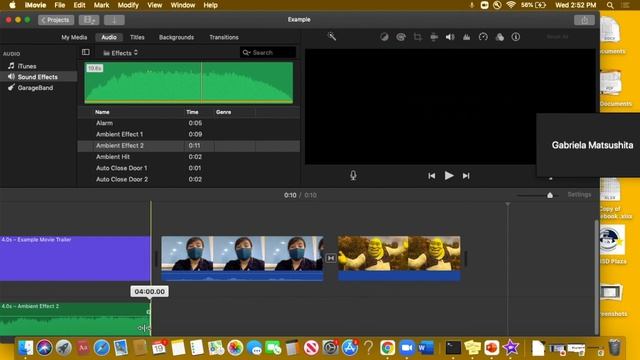Toggle the audio sidebar visibility
Screen dimensions: 640x360
[x=86, y=52]
